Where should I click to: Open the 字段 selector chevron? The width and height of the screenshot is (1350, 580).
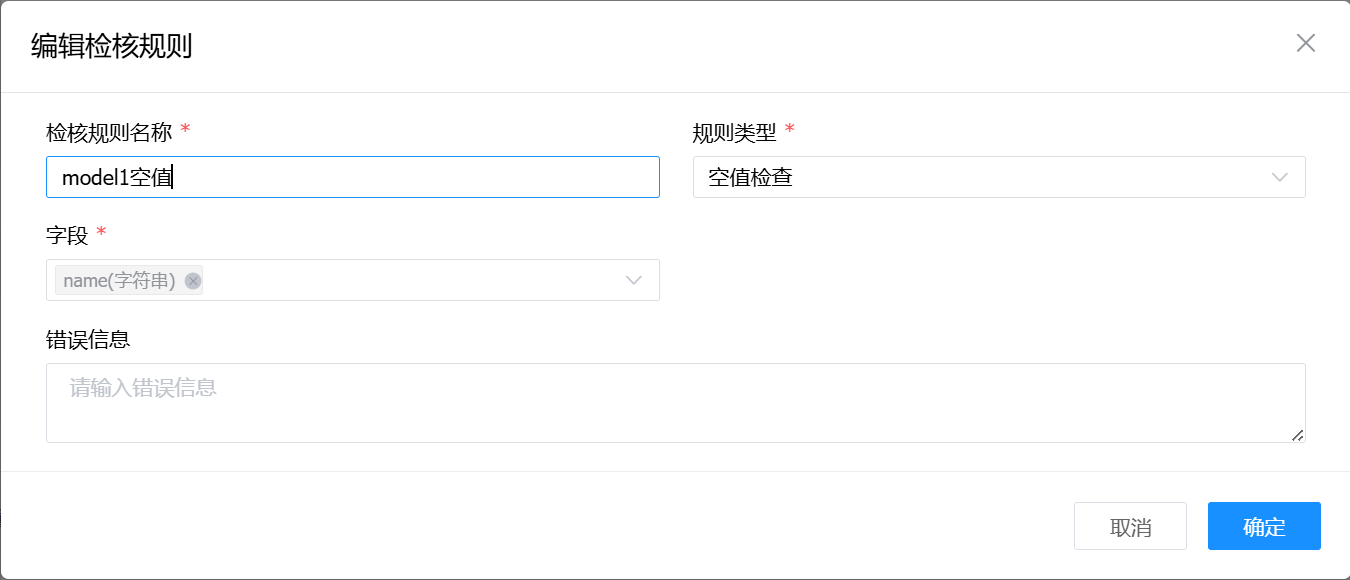pyautogui.click(x=633, y=280)
